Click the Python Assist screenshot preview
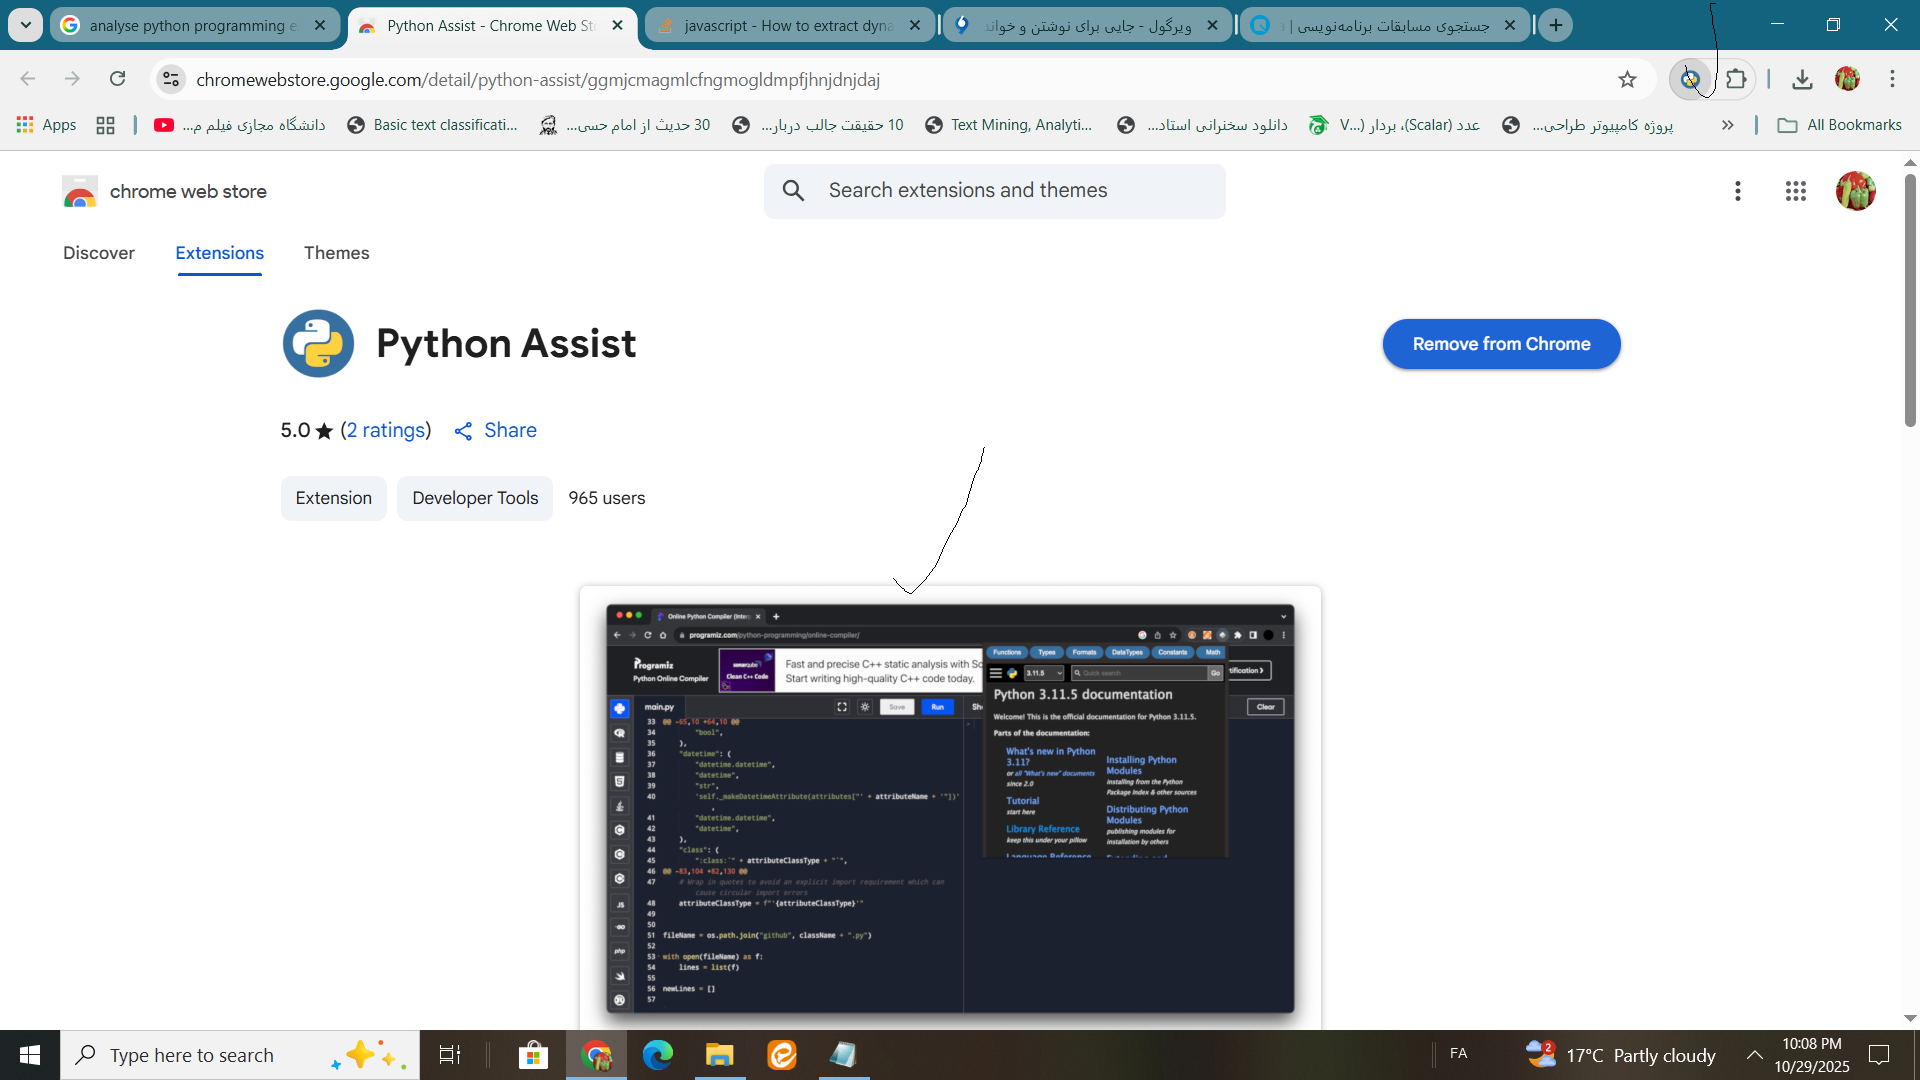Viewport: 1920px width, 1080px height. [949, 808]
